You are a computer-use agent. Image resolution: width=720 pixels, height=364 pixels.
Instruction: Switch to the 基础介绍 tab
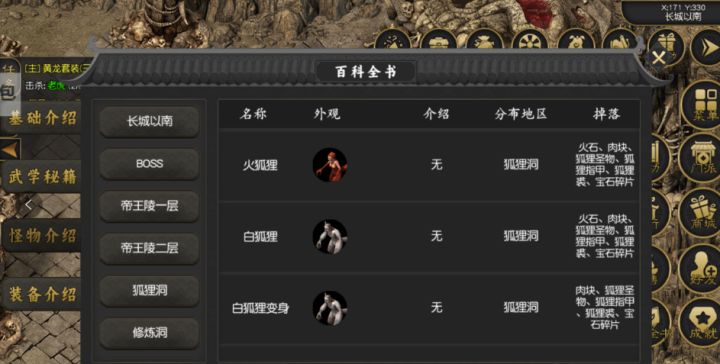(x=42, y=118)
